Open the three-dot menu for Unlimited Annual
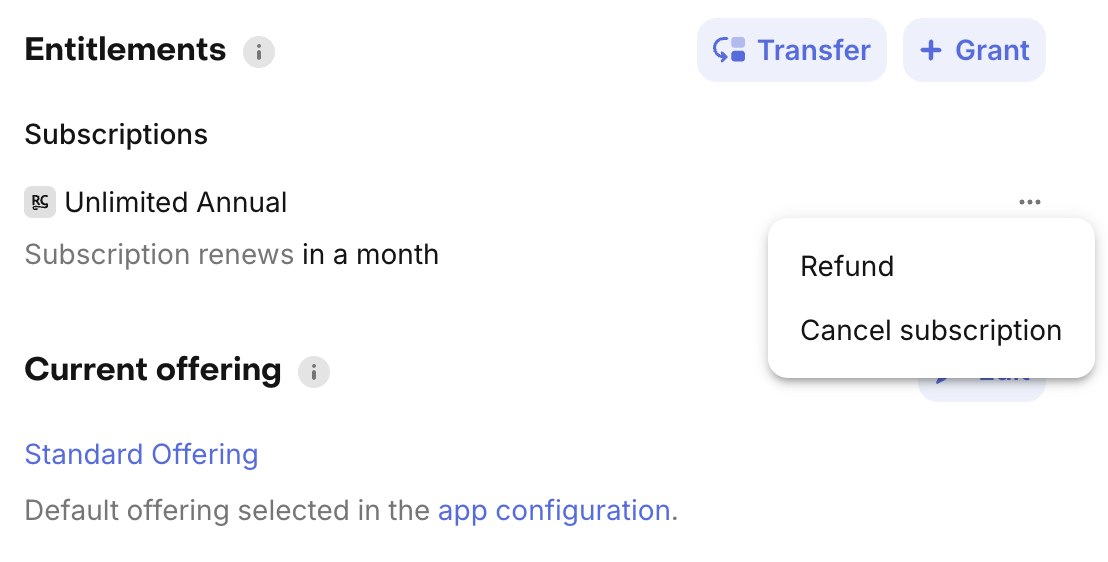Image resolution: width=1108 pixels, height=562 pixels. 1030,202
